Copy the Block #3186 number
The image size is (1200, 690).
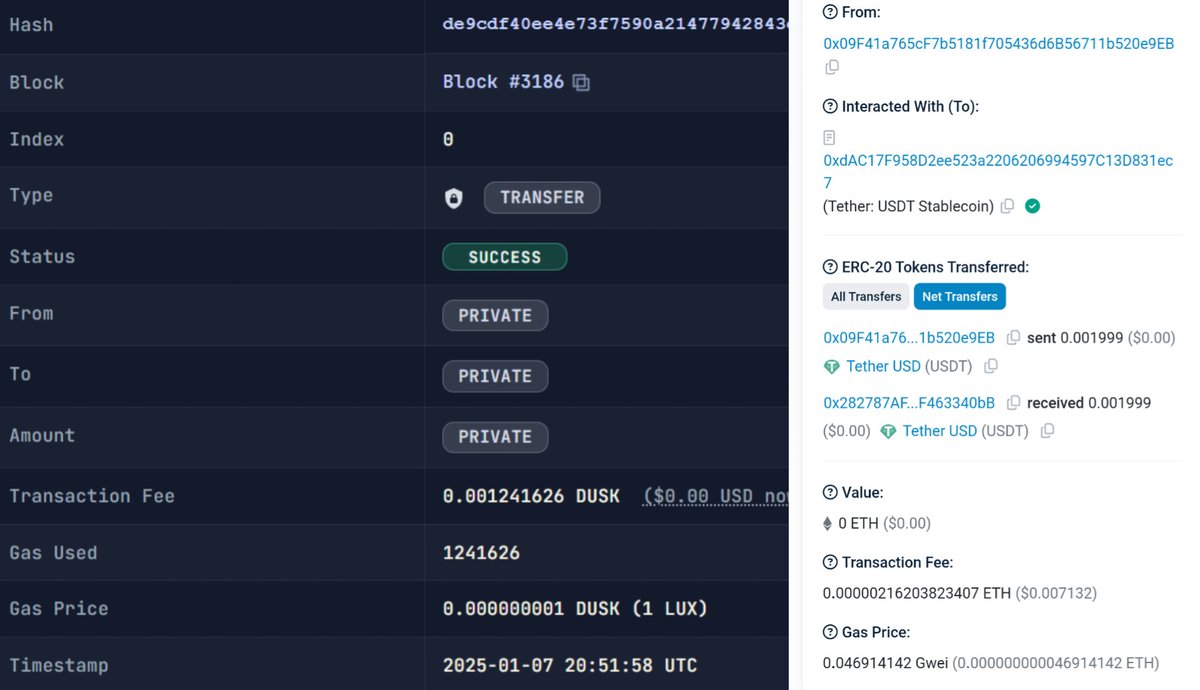tap(581, 83)
